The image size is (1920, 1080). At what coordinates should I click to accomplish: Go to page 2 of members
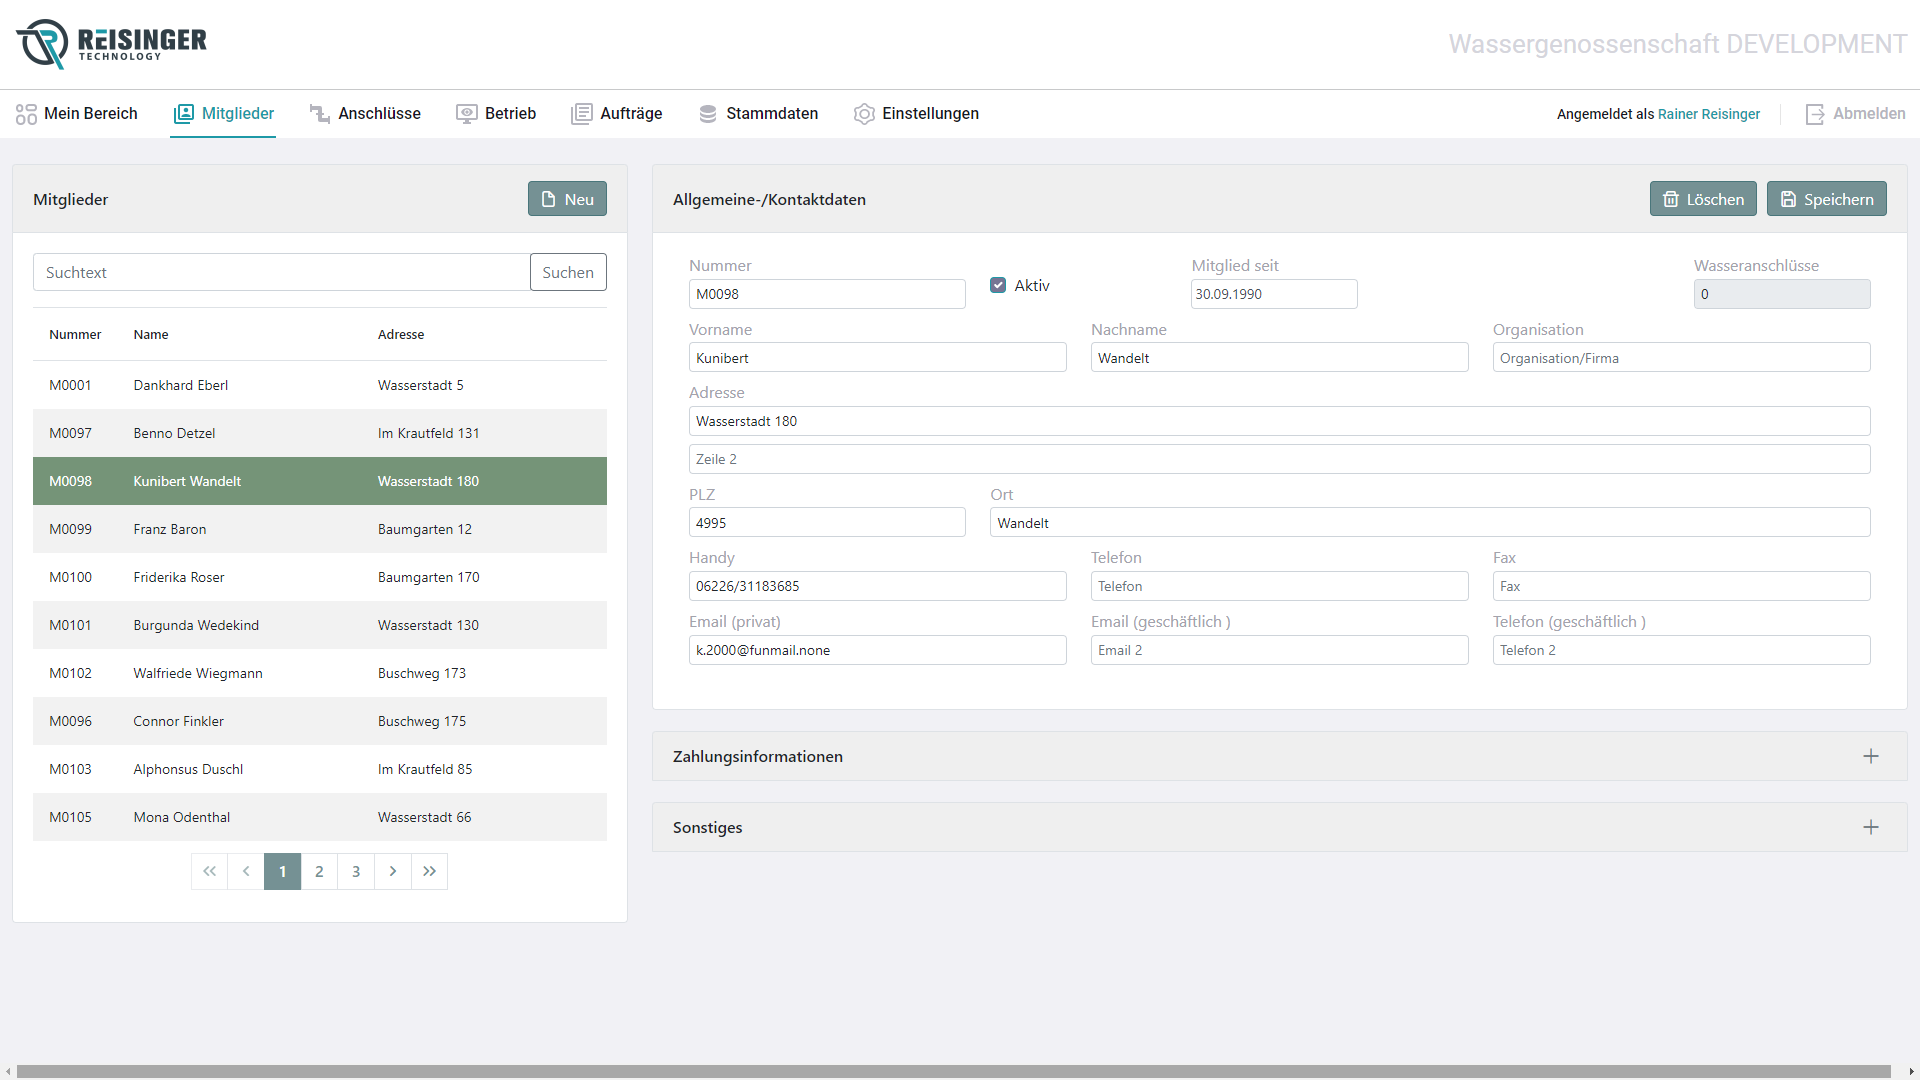[319, 871]
